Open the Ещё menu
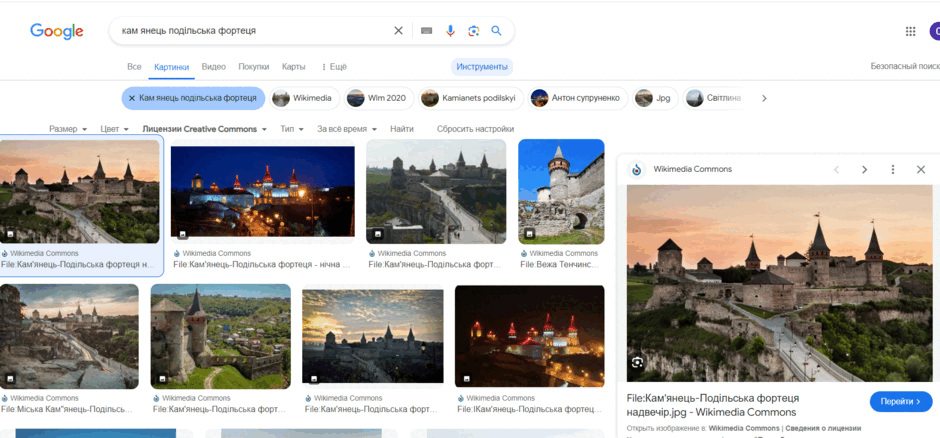Screen dimensions: 940x438 (x=335, y=67)
